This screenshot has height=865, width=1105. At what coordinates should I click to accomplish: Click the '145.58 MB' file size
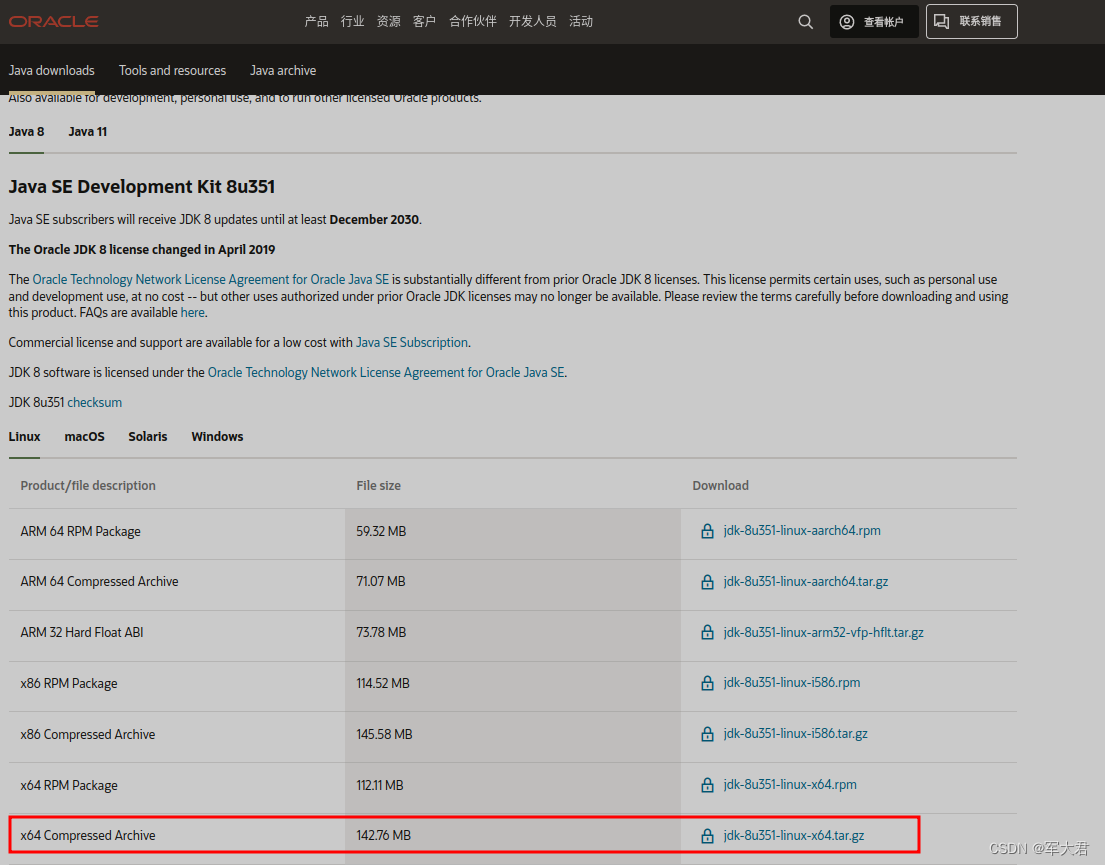(x=384, y=735)
